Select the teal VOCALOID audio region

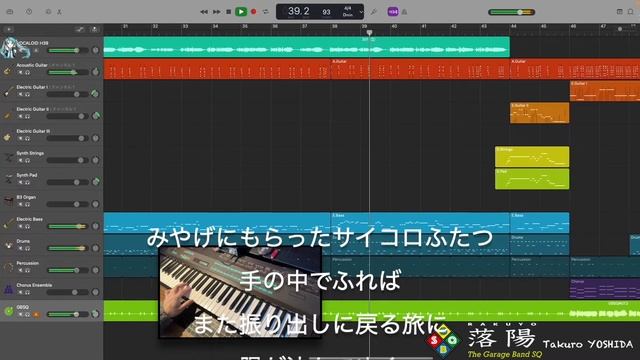point(307,47)
